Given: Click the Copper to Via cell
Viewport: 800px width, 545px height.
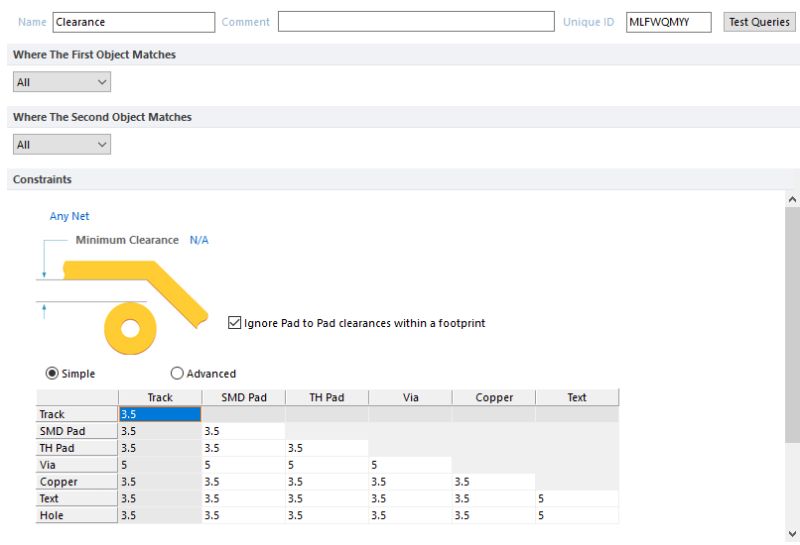Looking at the screenshot, I should (x=410, y=481).
